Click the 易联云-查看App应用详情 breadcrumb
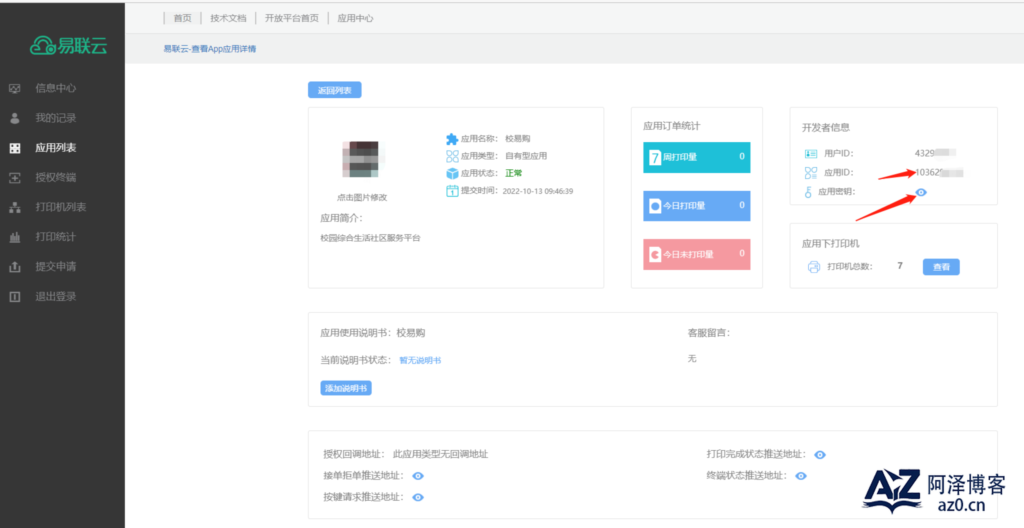The width and height of the screenshot is (1024, 528). [x=210, y=48]
